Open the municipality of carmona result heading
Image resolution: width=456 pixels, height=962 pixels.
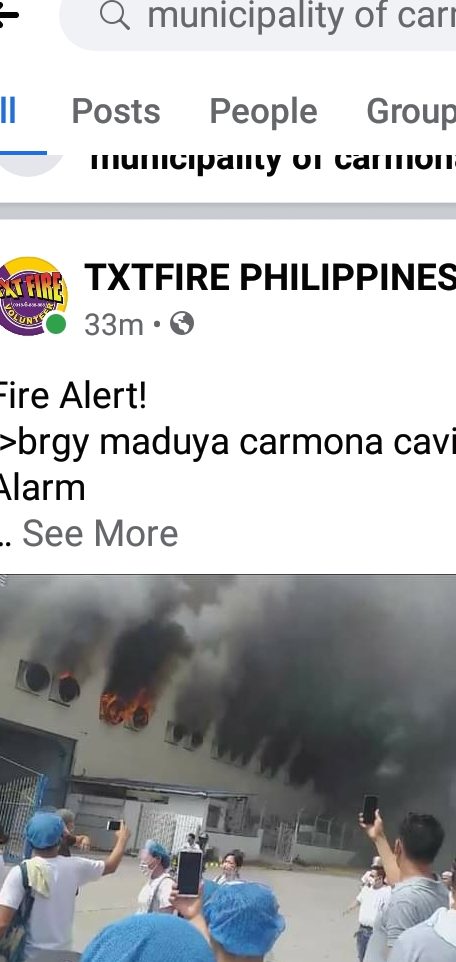pos(273,160)
